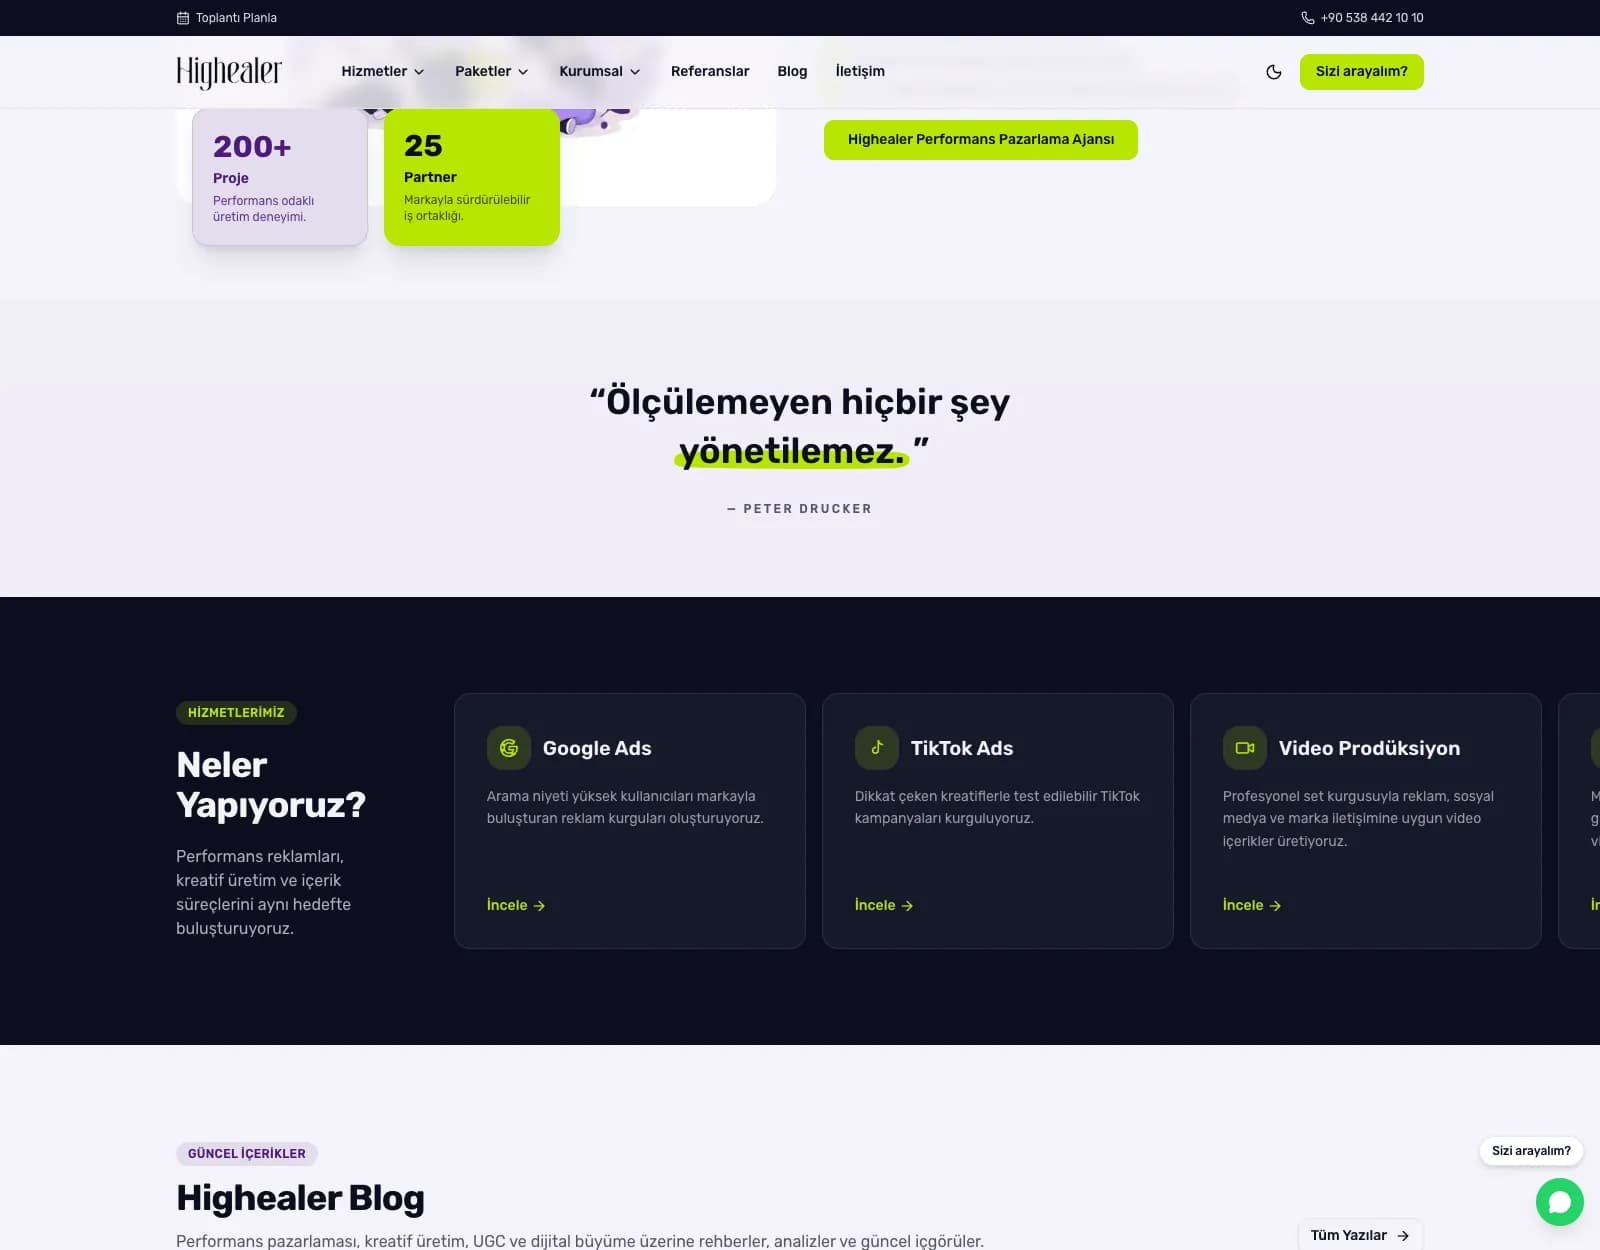Open the Blog menu item
This screenshot has width=1600, height=1250.
[792, 71]
